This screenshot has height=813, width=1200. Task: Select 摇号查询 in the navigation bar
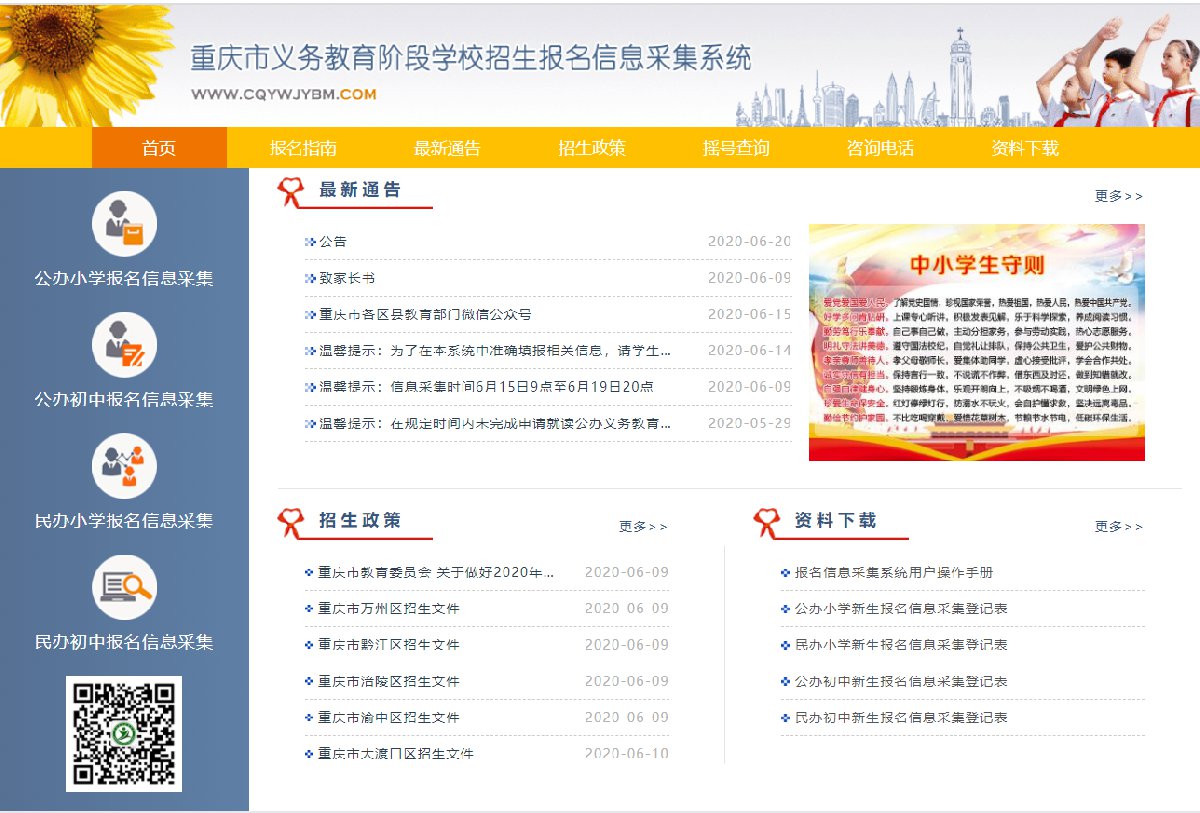click(736, 148)
